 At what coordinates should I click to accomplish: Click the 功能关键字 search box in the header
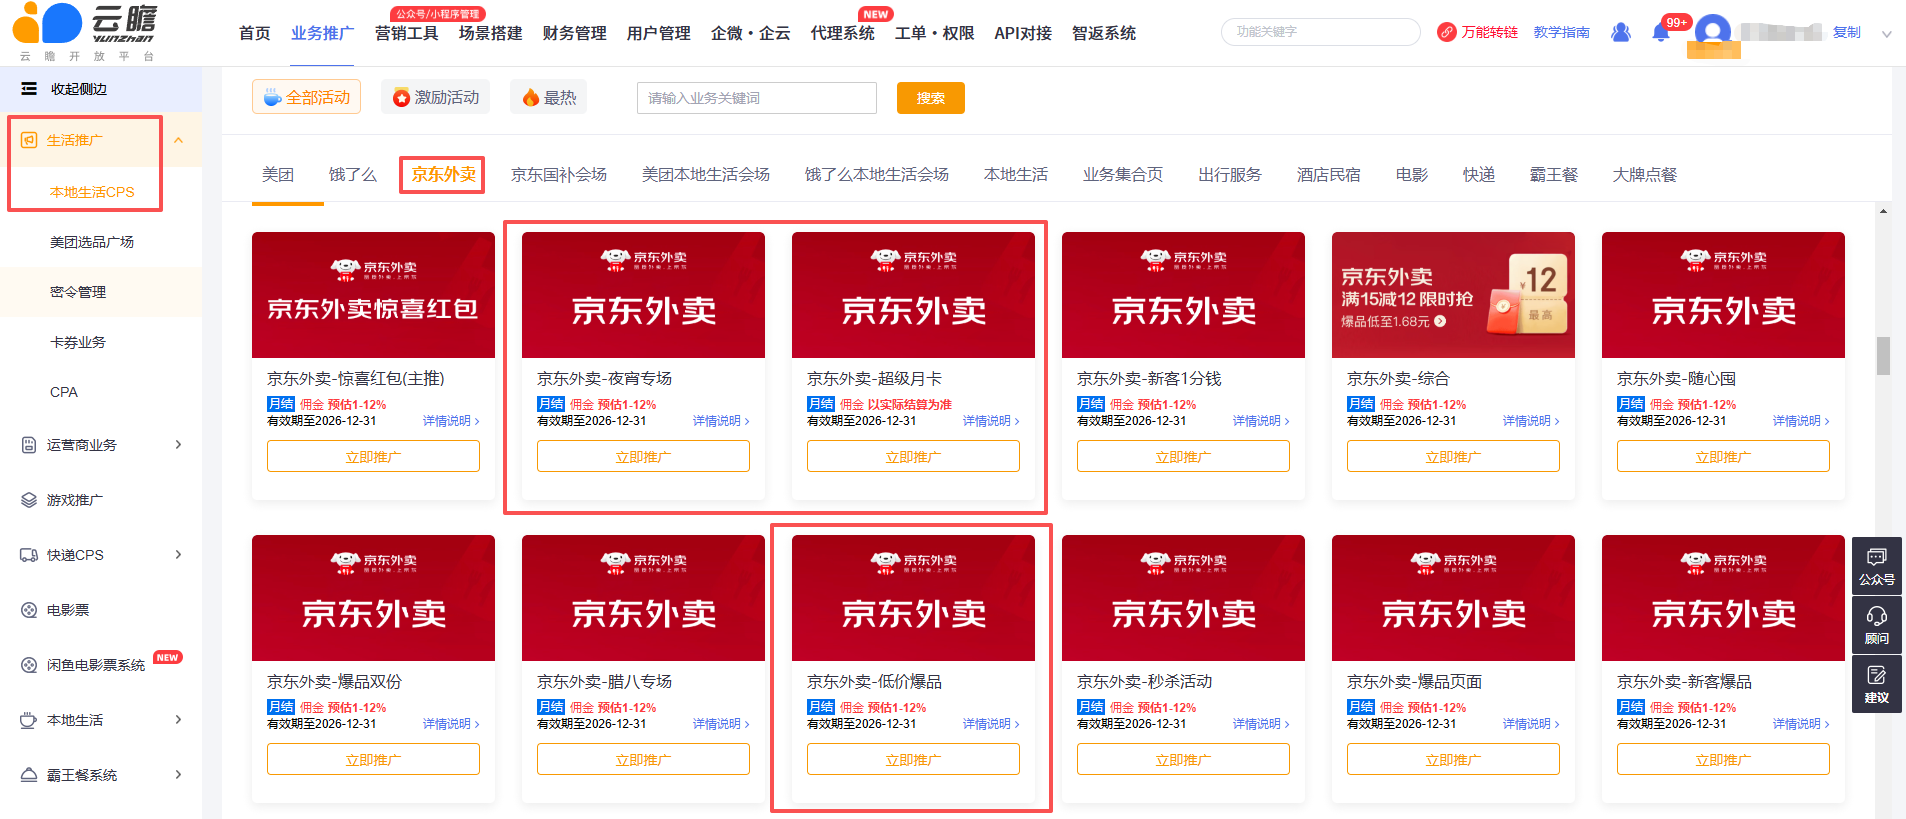tap(1321, 32)
